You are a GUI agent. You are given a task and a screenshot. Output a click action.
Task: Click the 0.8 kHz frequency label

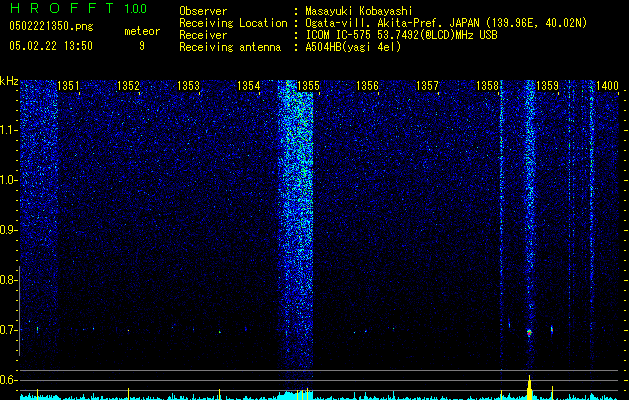(8, 280)
